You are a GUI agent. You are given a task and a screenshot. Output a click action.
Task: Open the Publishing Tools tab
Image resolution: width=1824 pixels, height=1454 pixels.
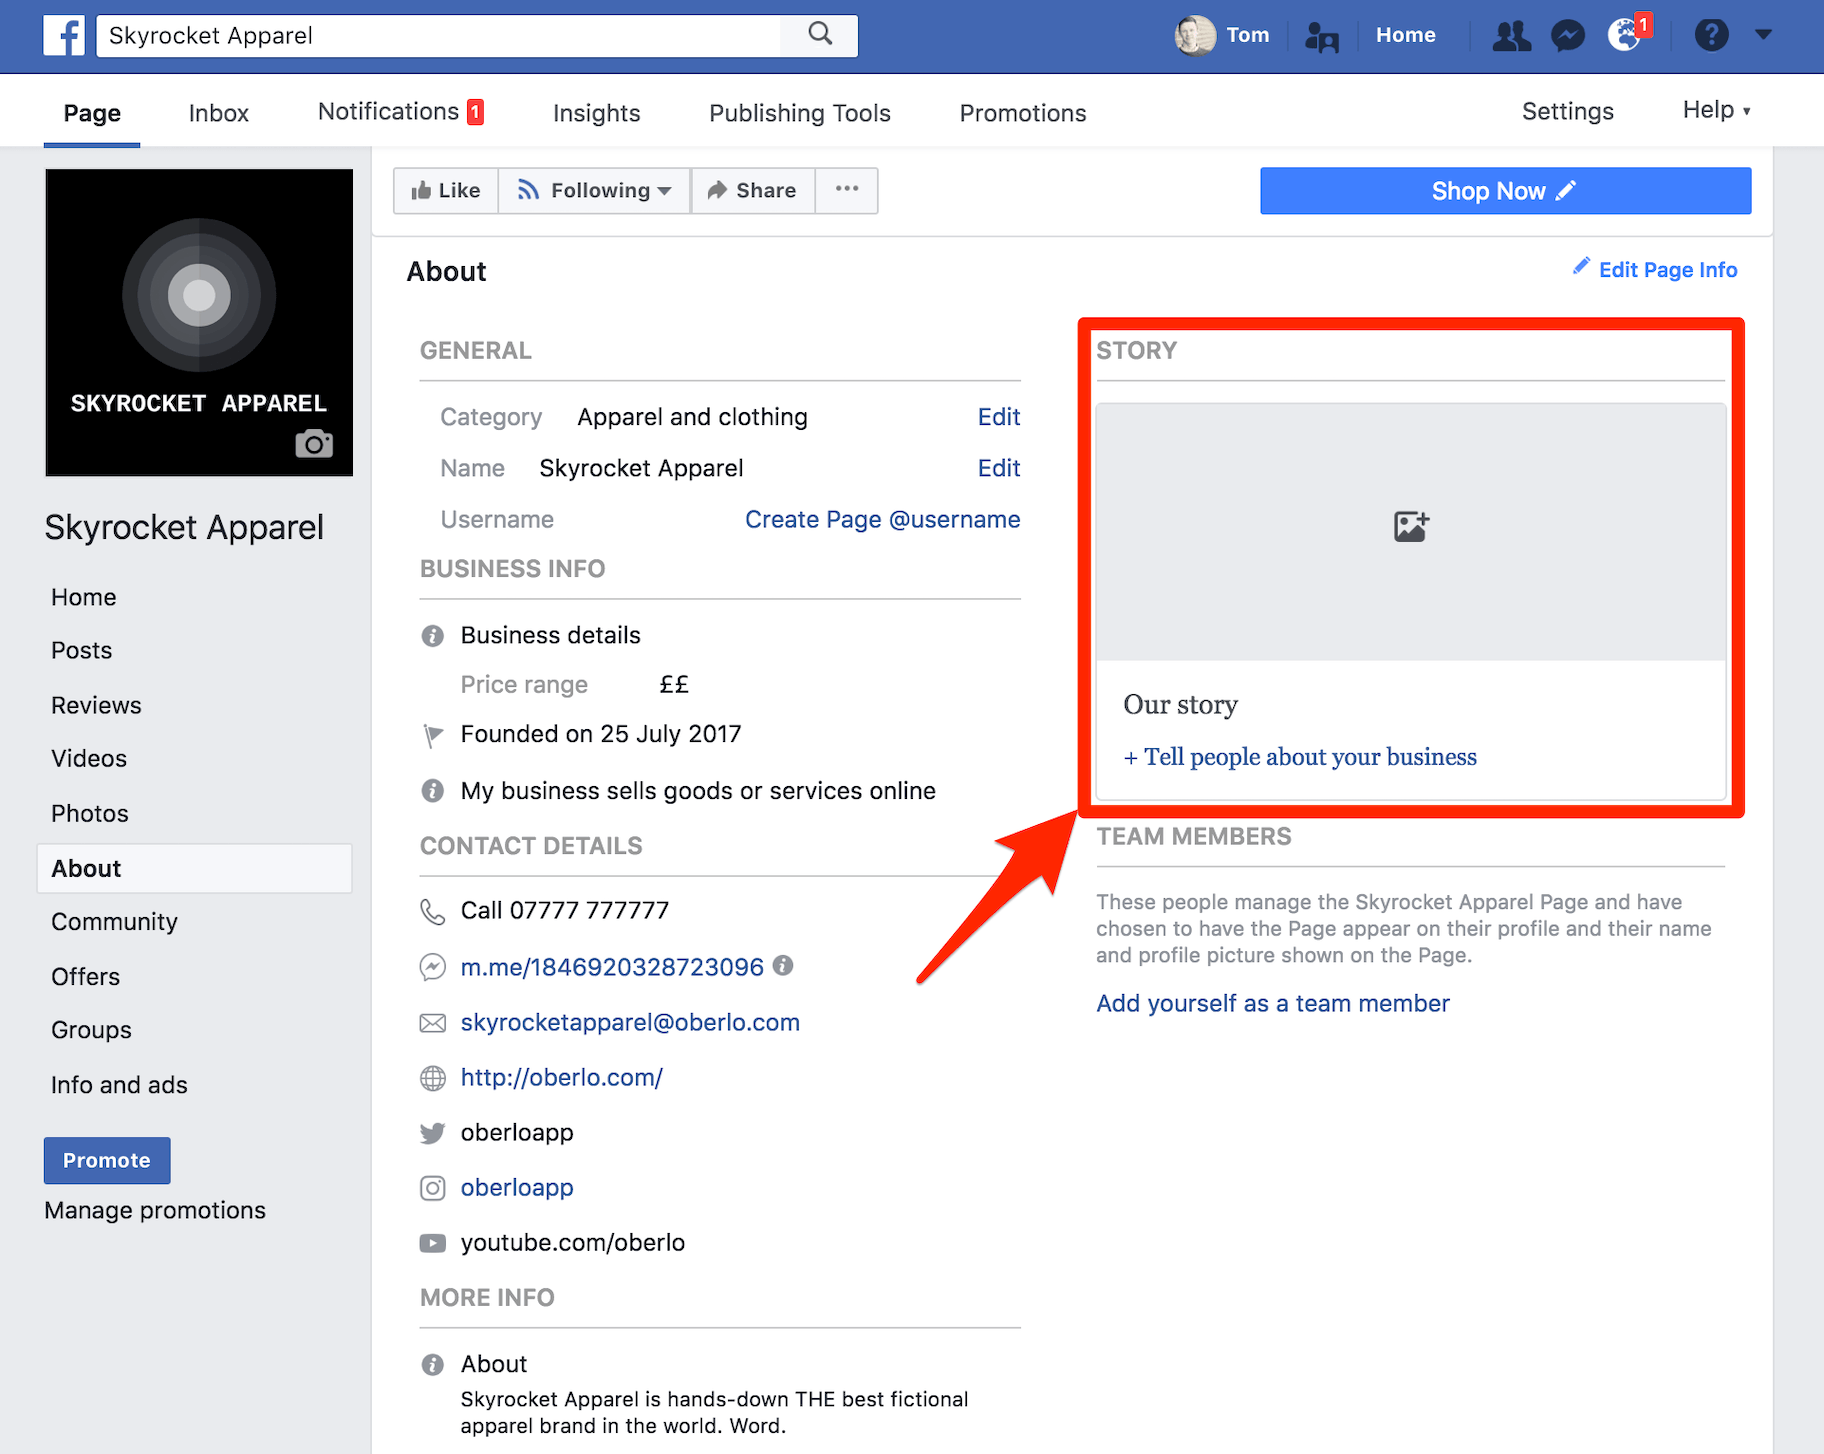pos(799,112)
